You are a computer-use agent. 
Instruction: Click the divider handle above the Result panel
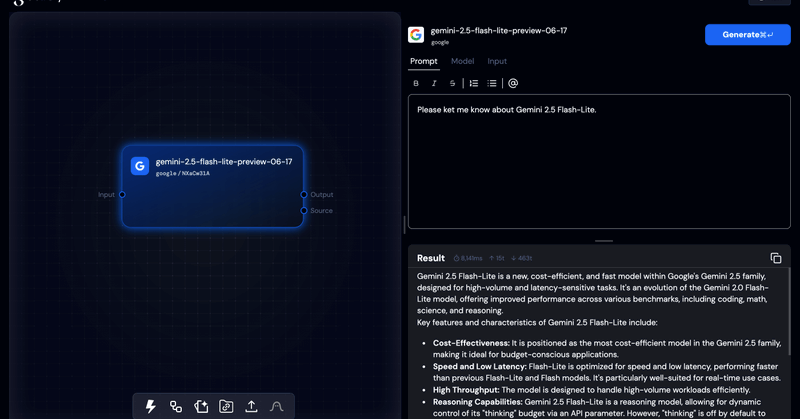pyautogui.click(x=604, y=241)
